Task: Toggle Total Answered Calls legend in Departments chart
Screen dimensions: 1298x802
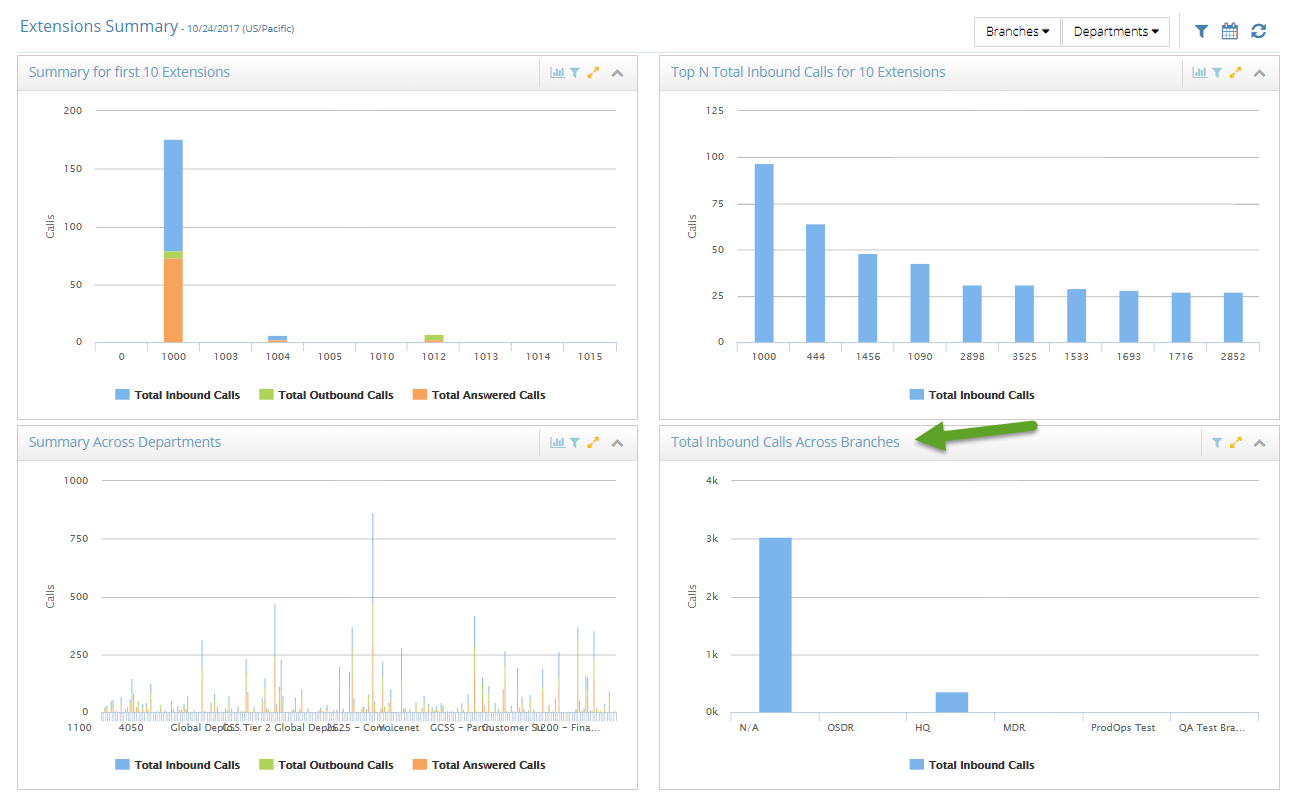Action: click(x=479, y=765)
